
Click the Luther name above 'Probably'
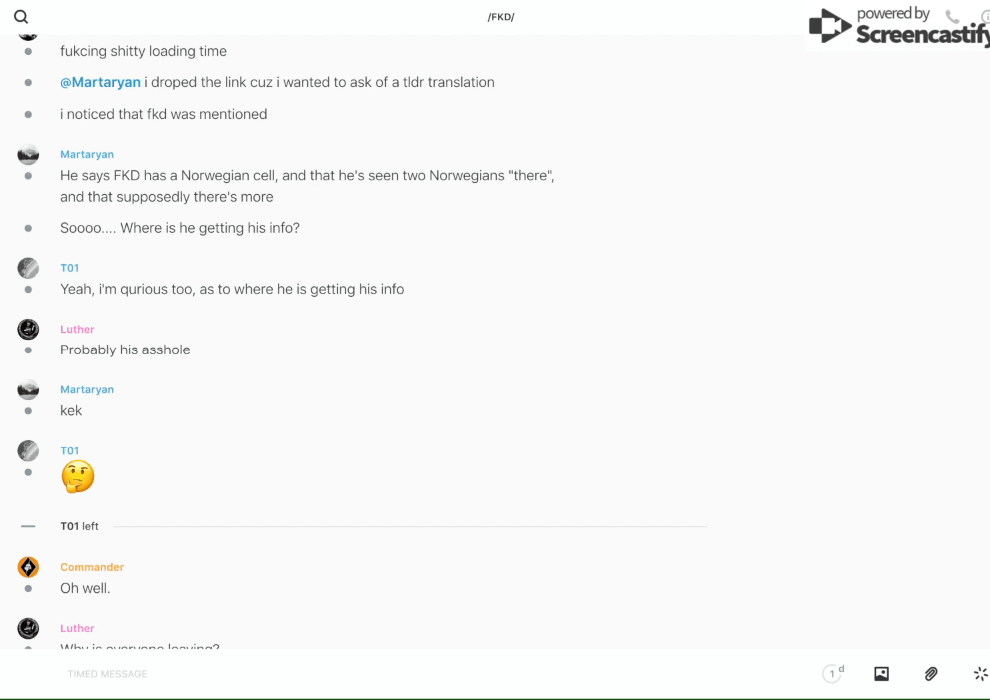[x=77, y=329]
